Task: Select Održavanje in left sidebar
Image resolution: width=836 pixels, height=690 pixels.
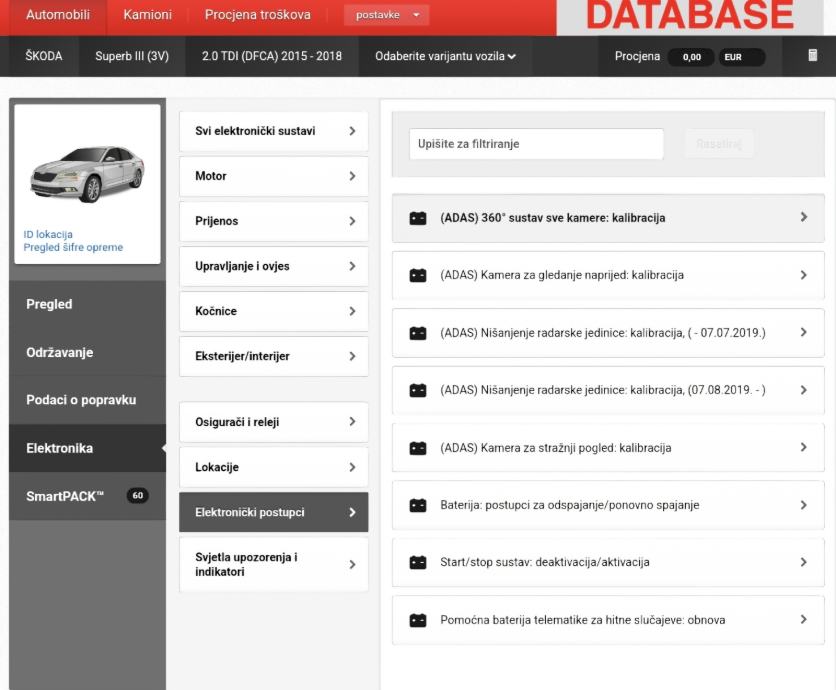Action: pyautogui.click(x=60, y=352)
